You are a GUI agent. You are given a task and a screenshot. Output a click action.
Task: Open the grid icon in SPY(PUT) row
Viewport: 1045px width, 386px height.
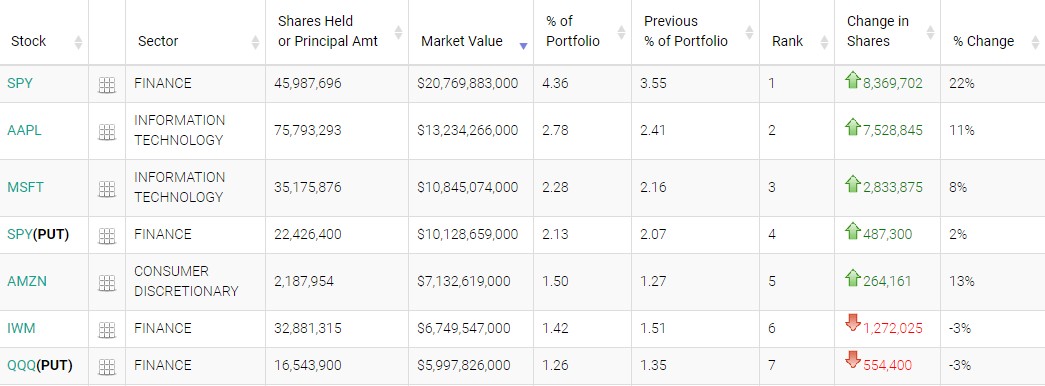[107, 235]
